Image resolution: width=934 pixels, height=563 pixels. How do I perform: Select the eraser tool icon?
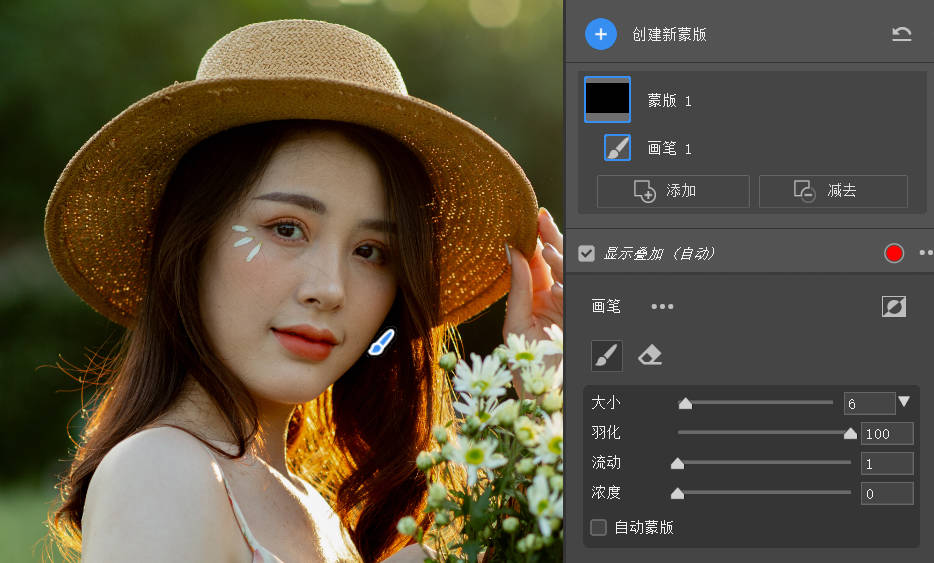[650, 355]
